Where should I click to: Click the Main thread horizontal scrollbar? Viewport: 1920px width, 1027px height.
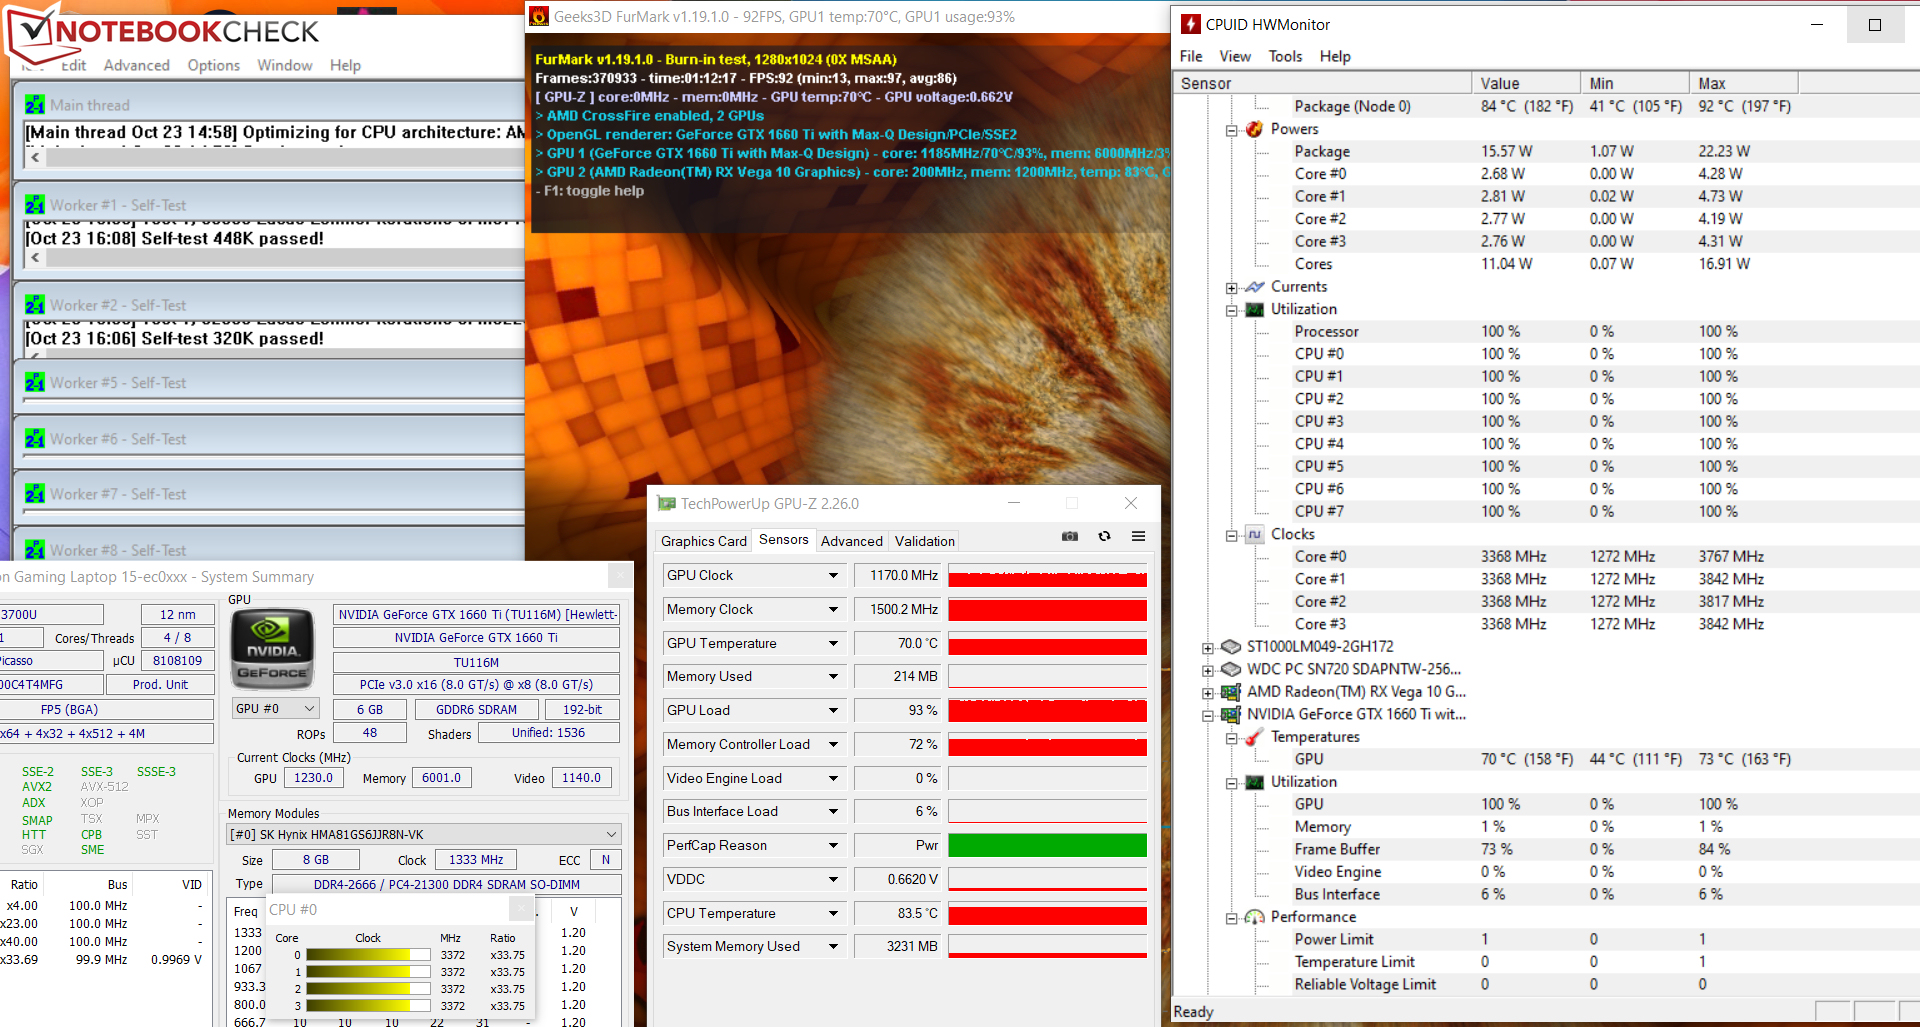click(276, 157)
